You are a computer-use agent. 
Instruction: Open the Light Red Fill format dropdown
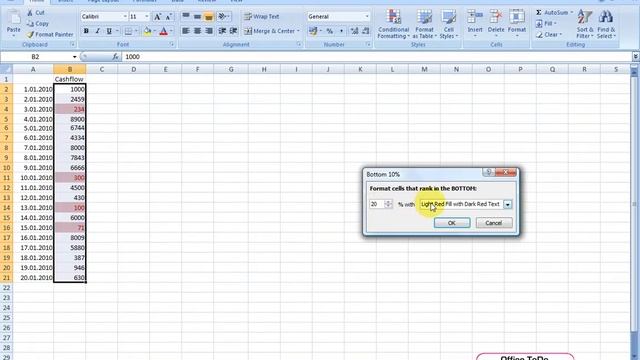tap(507, 204)
